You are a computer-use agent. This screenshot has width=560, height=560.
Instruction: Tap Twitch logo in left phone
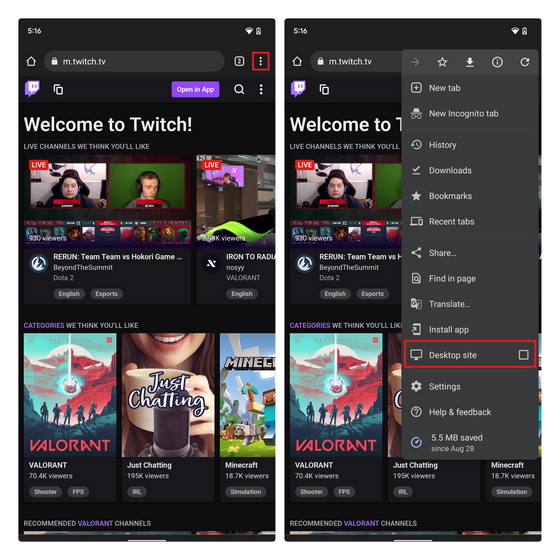tap(32, 89)
